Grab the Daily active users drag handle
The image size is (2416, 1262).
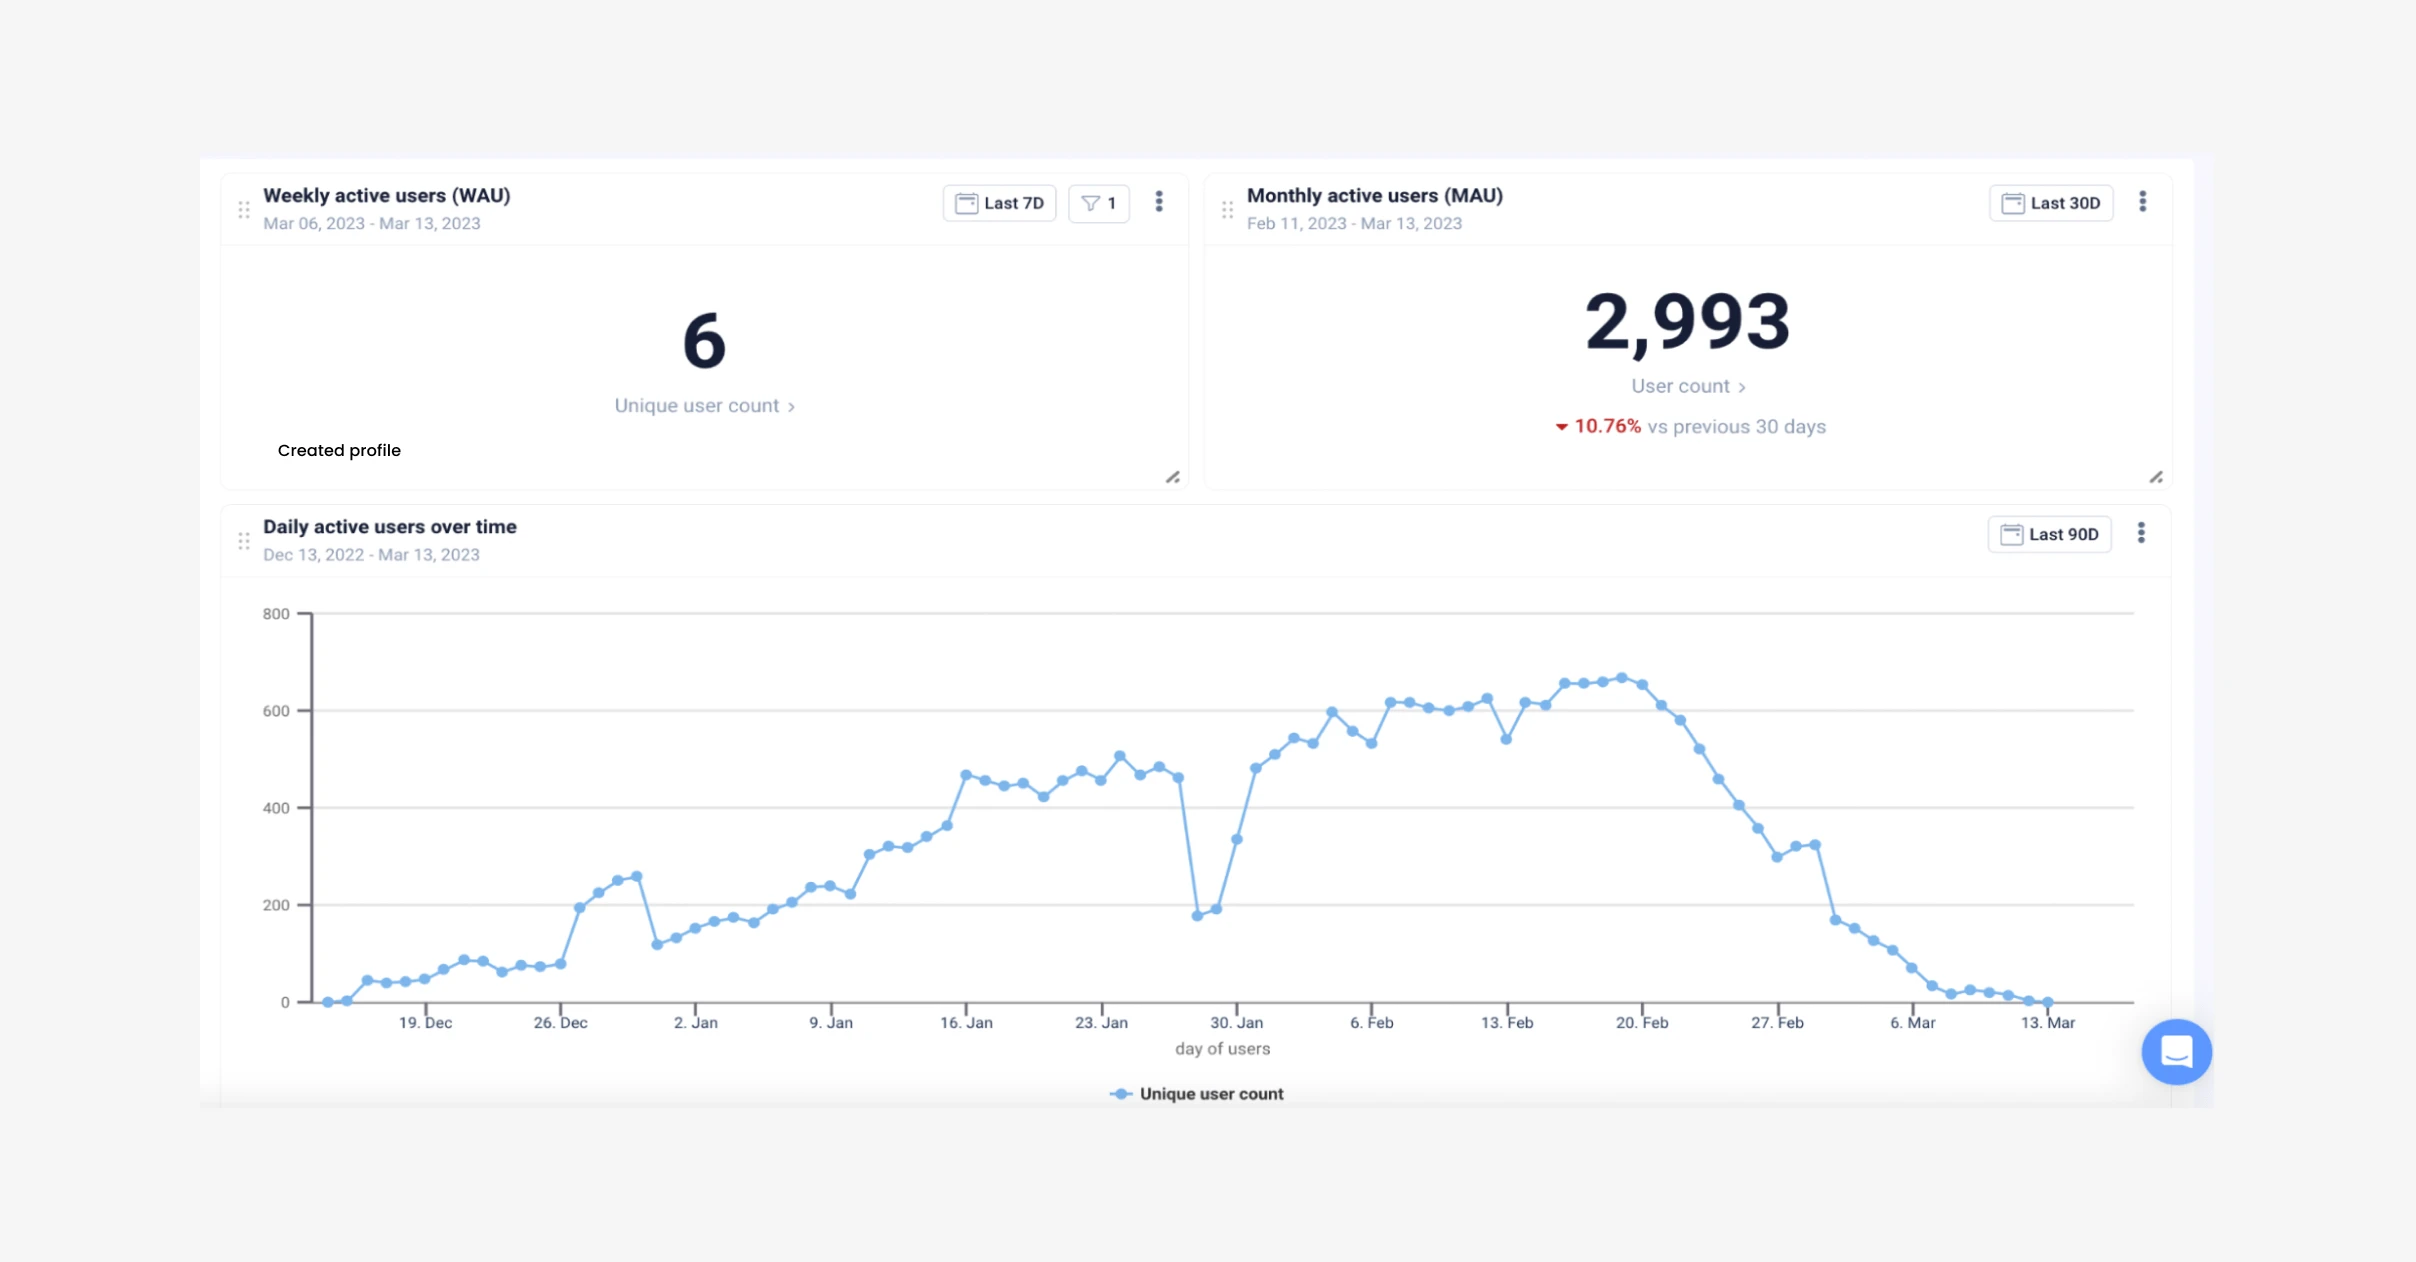(244, 541)
